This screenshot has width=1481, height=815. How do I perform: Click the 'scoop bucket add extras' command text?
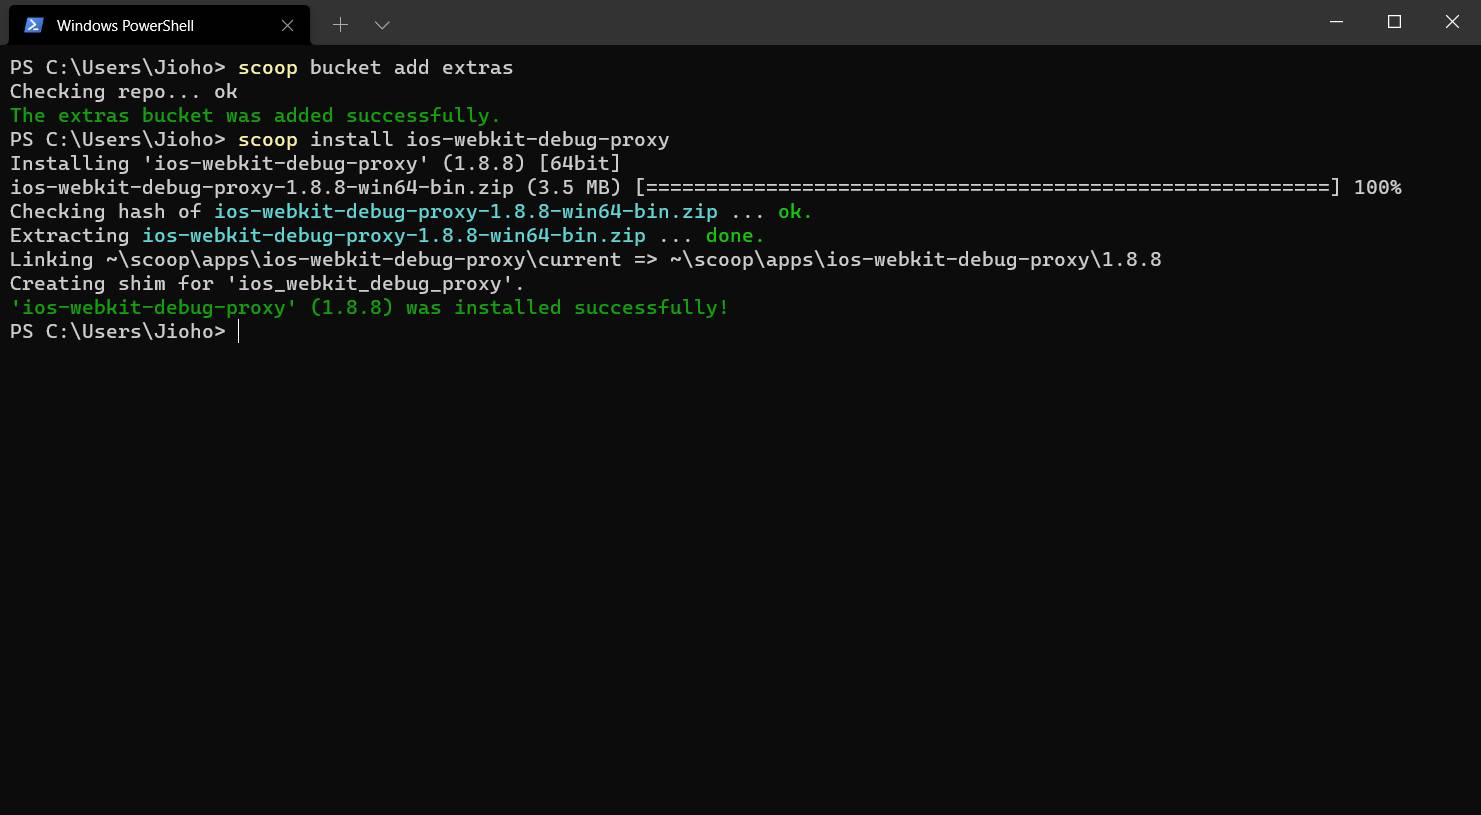pos(375,67)
